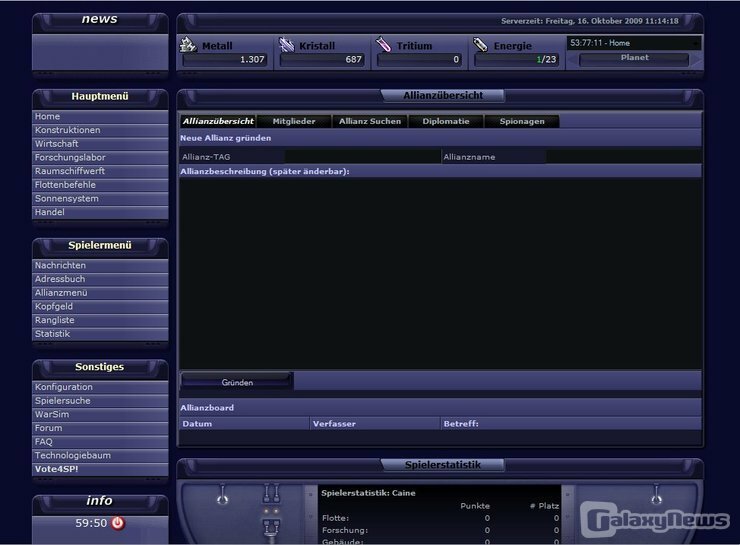The image size is (740, 545).
Task: Open Kopfgeld page
Action: 100,307
